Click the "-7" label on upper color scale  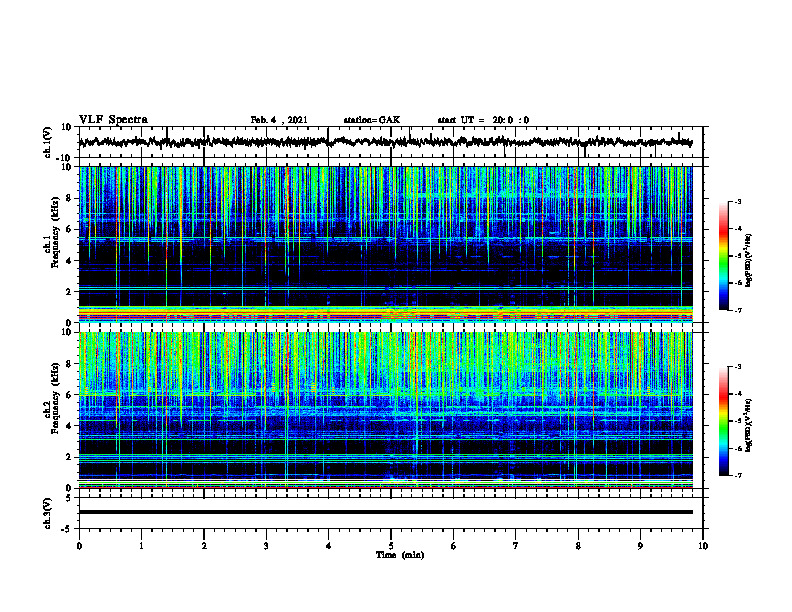point(737,310)
